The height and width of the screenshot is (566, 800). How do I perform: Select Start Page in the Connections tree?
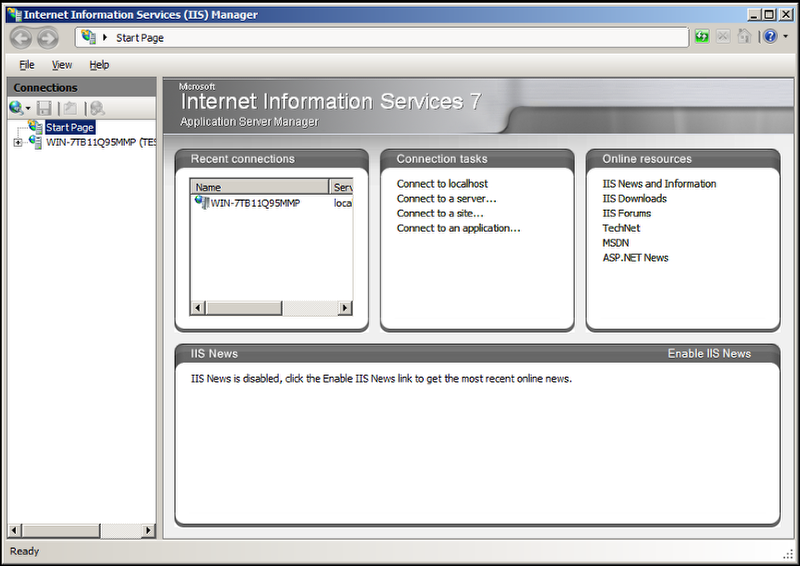pyautogui.click(x=69, y=128)
